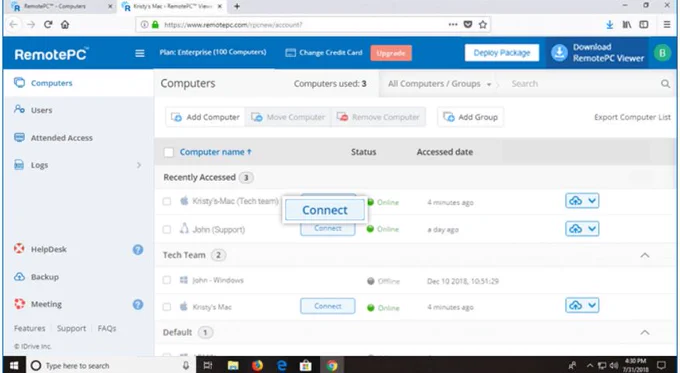Click the FAQs link

coord(107,328)
